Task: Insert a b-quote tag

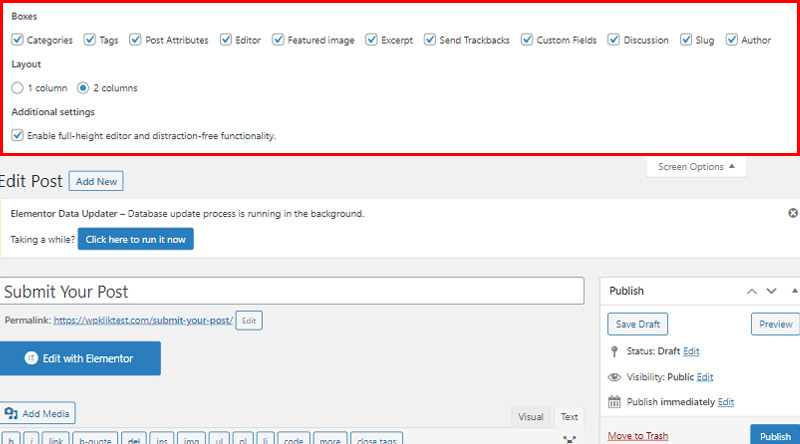Action: point(95,439)
